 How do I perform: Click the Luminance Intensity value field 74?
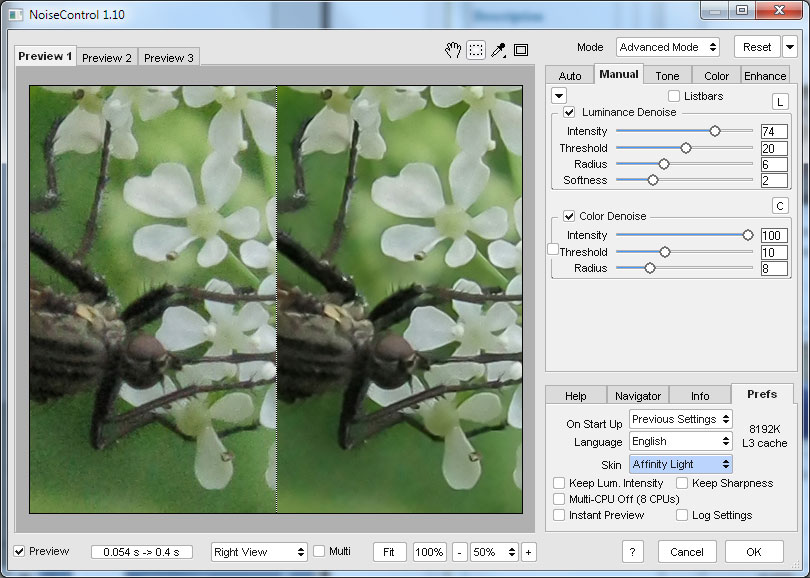click(774, 132)
